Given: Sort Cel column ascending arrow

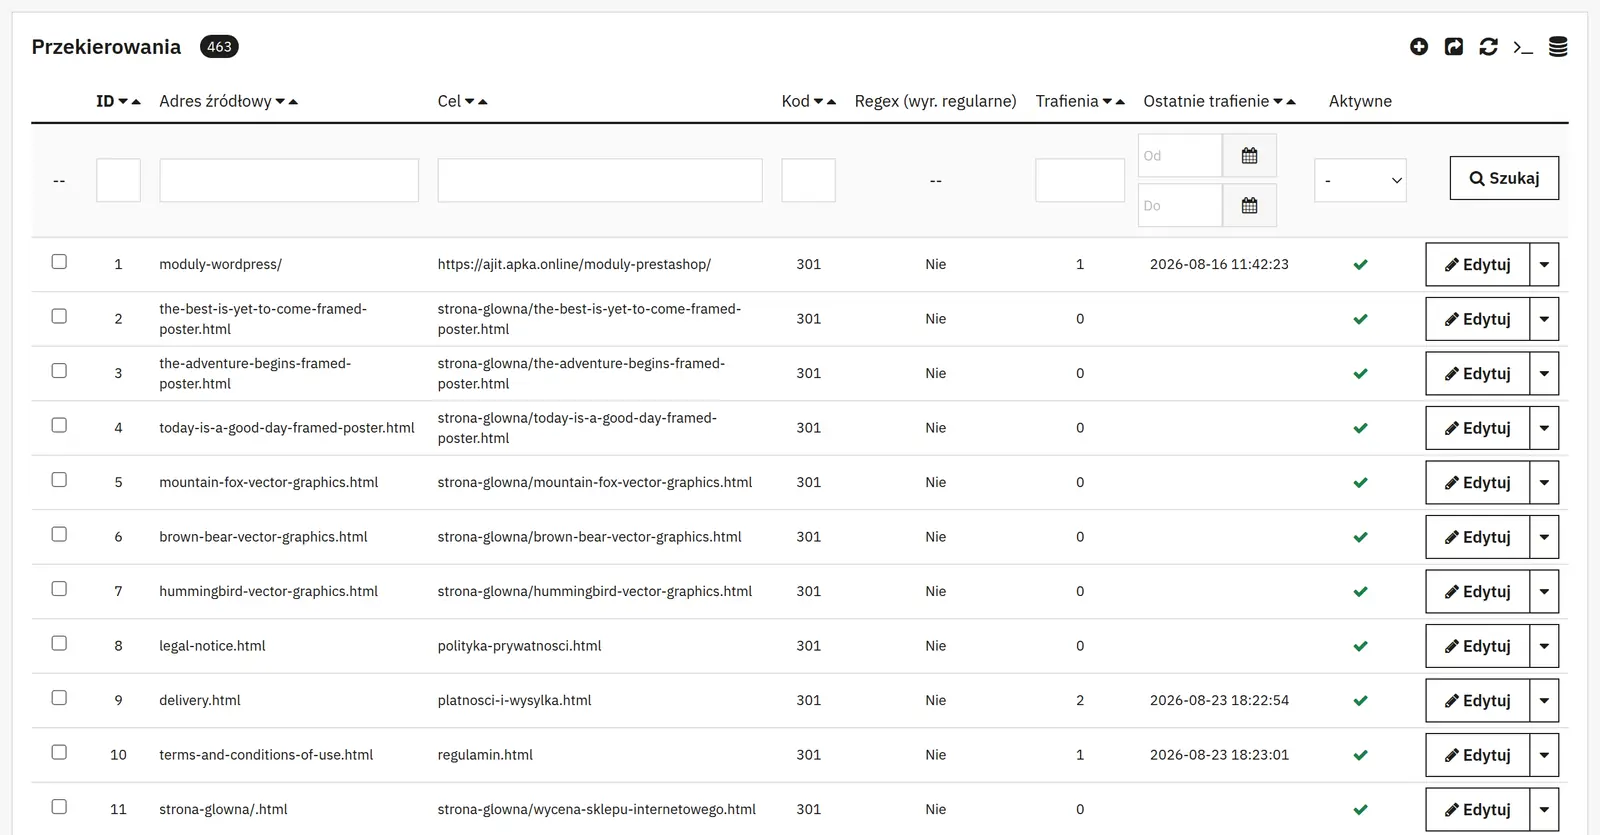Looking at the screenshot, I should pyautogui.click(x=483, y=102).
